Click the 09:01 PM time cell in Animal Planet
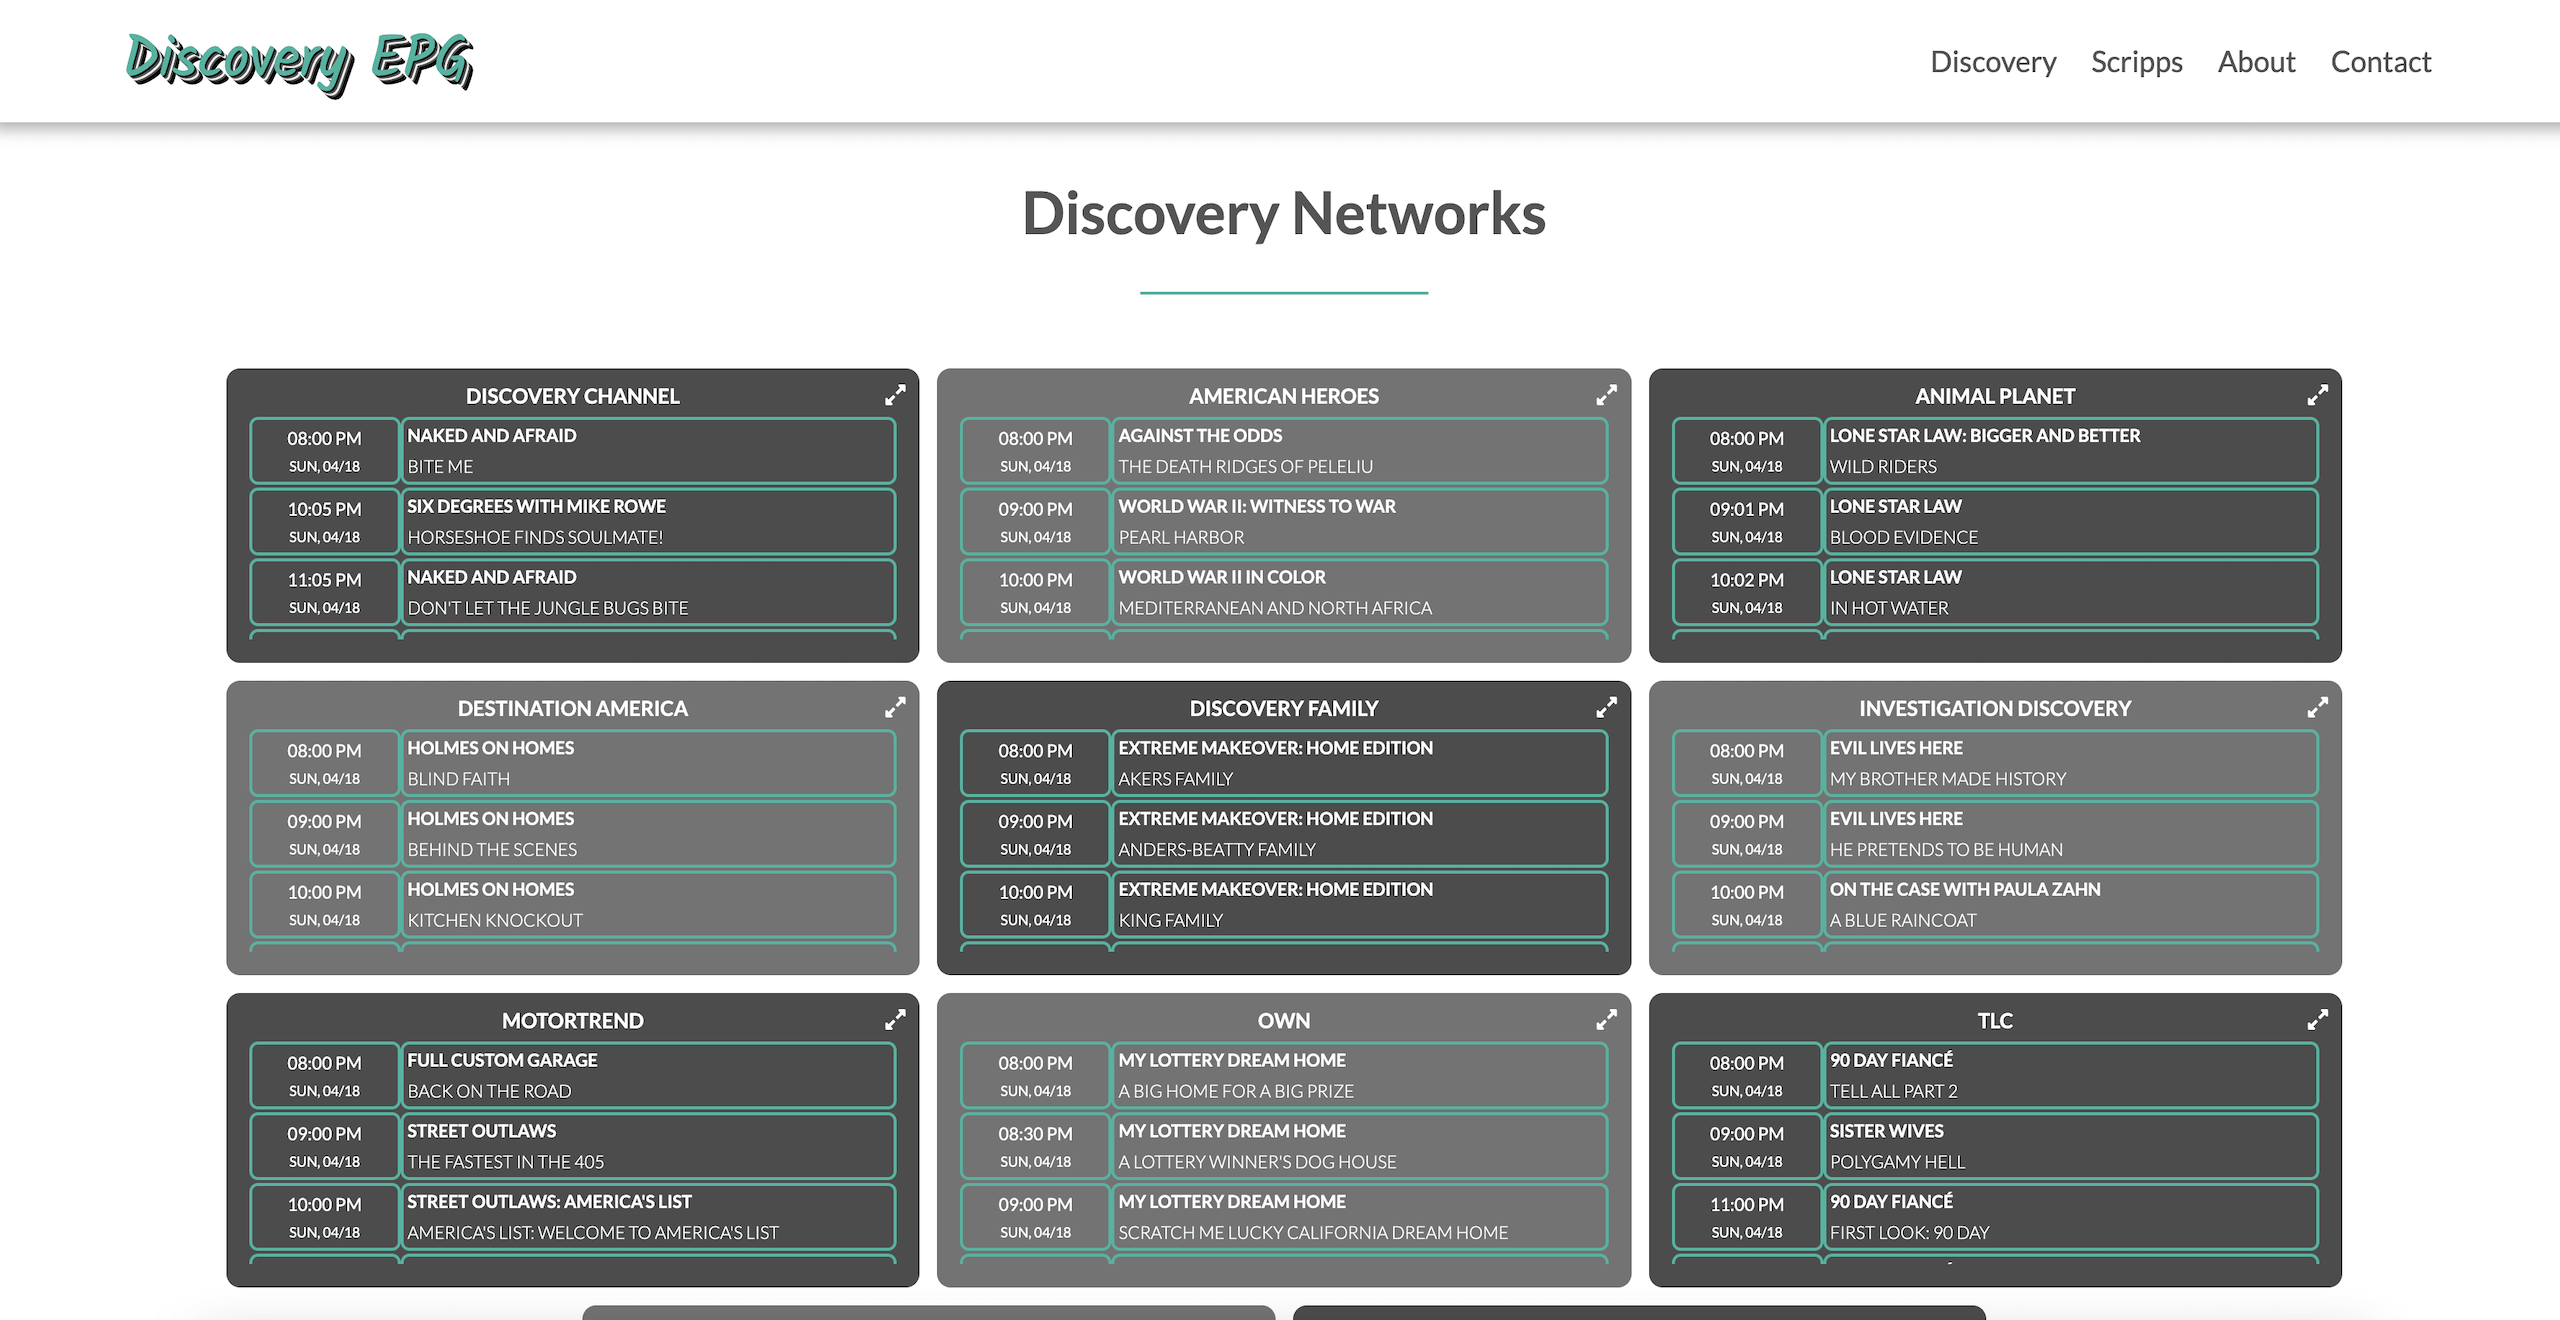Image resolution: width=2560 pixels, height=1320 pixels. [1746, 521]
